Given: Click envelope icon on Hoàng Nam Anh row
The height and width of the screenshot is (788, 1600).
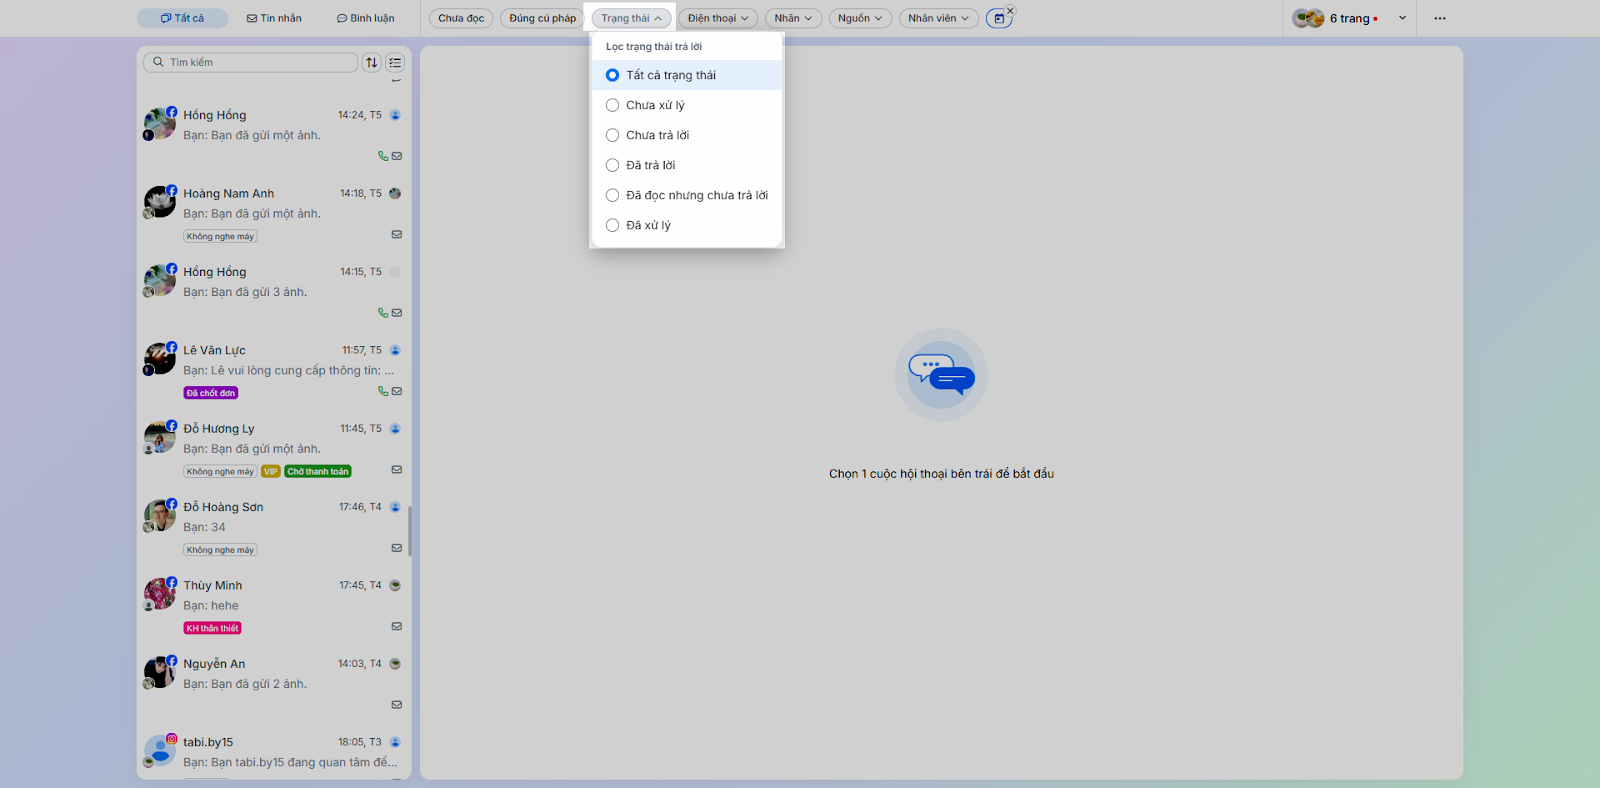Looking at the screenshot, I should (397, 234).
